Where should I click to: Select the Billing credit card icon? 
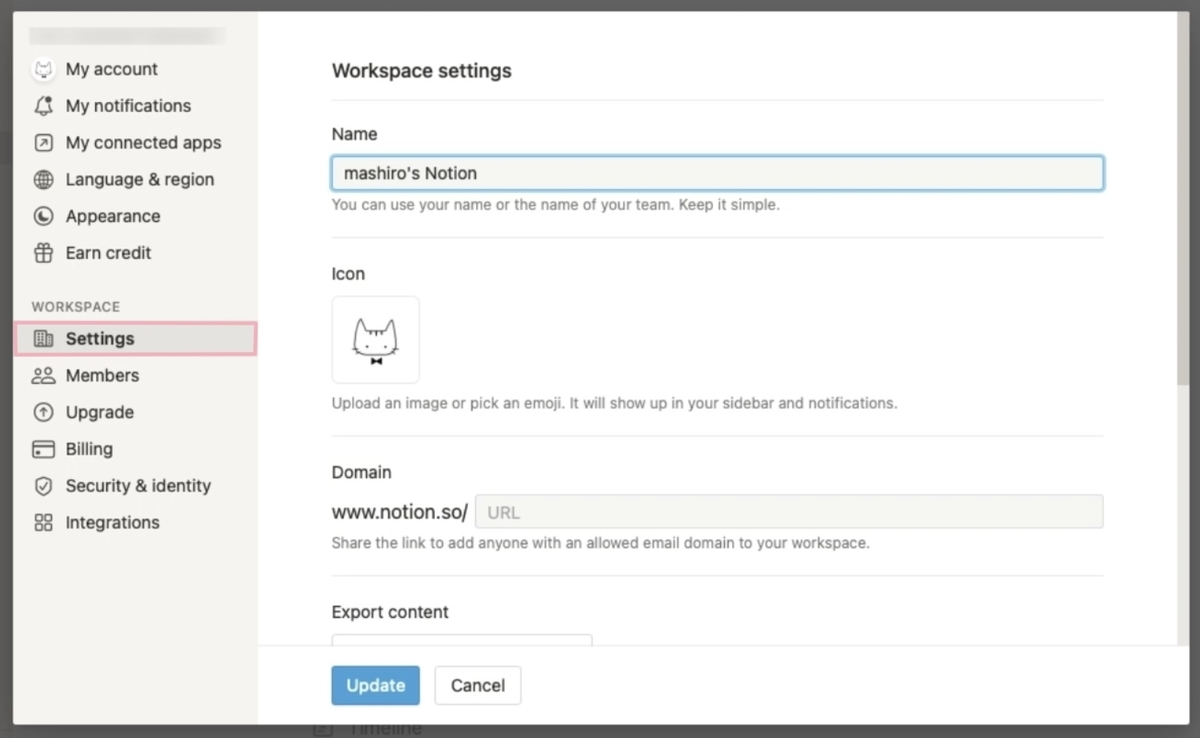(44, 449)
